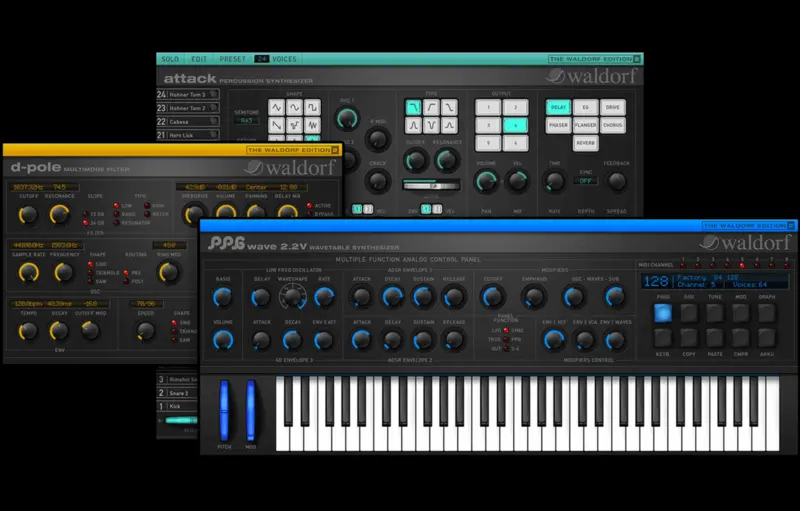This screenshot has height=511, width=800.
Task: Click the DIGI button on PPG Wave
Action: [689, 313]
